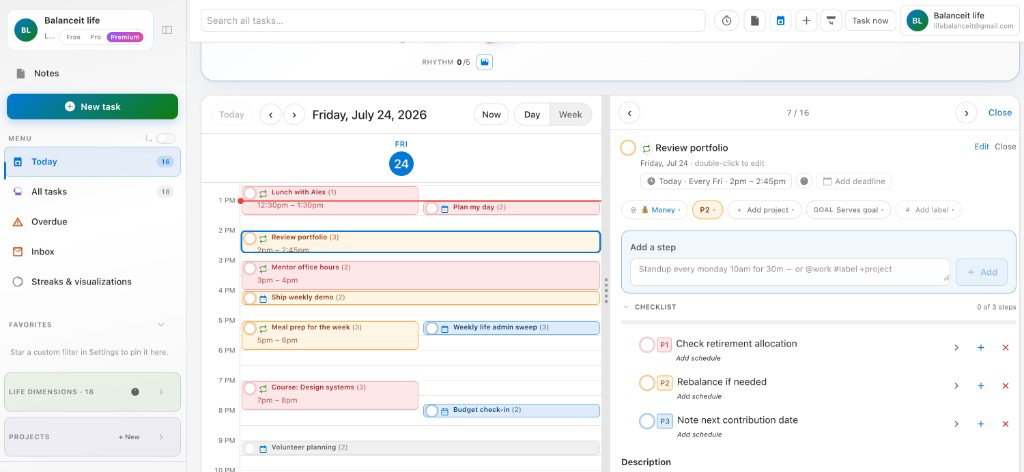Toggle the switch next to MENU header
Image resolution: width=1024 pixels, height=472 pixels.
(x=166, y=138)
